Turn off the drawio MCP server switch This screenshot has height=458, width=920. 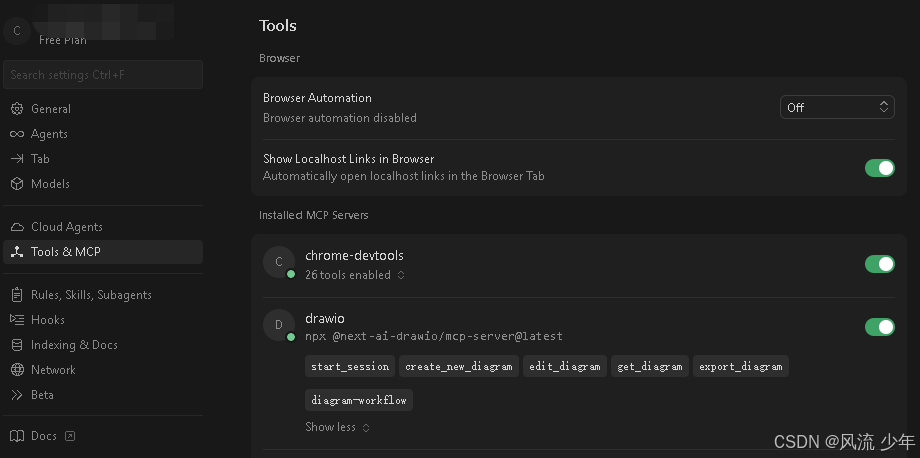point(879,327)
